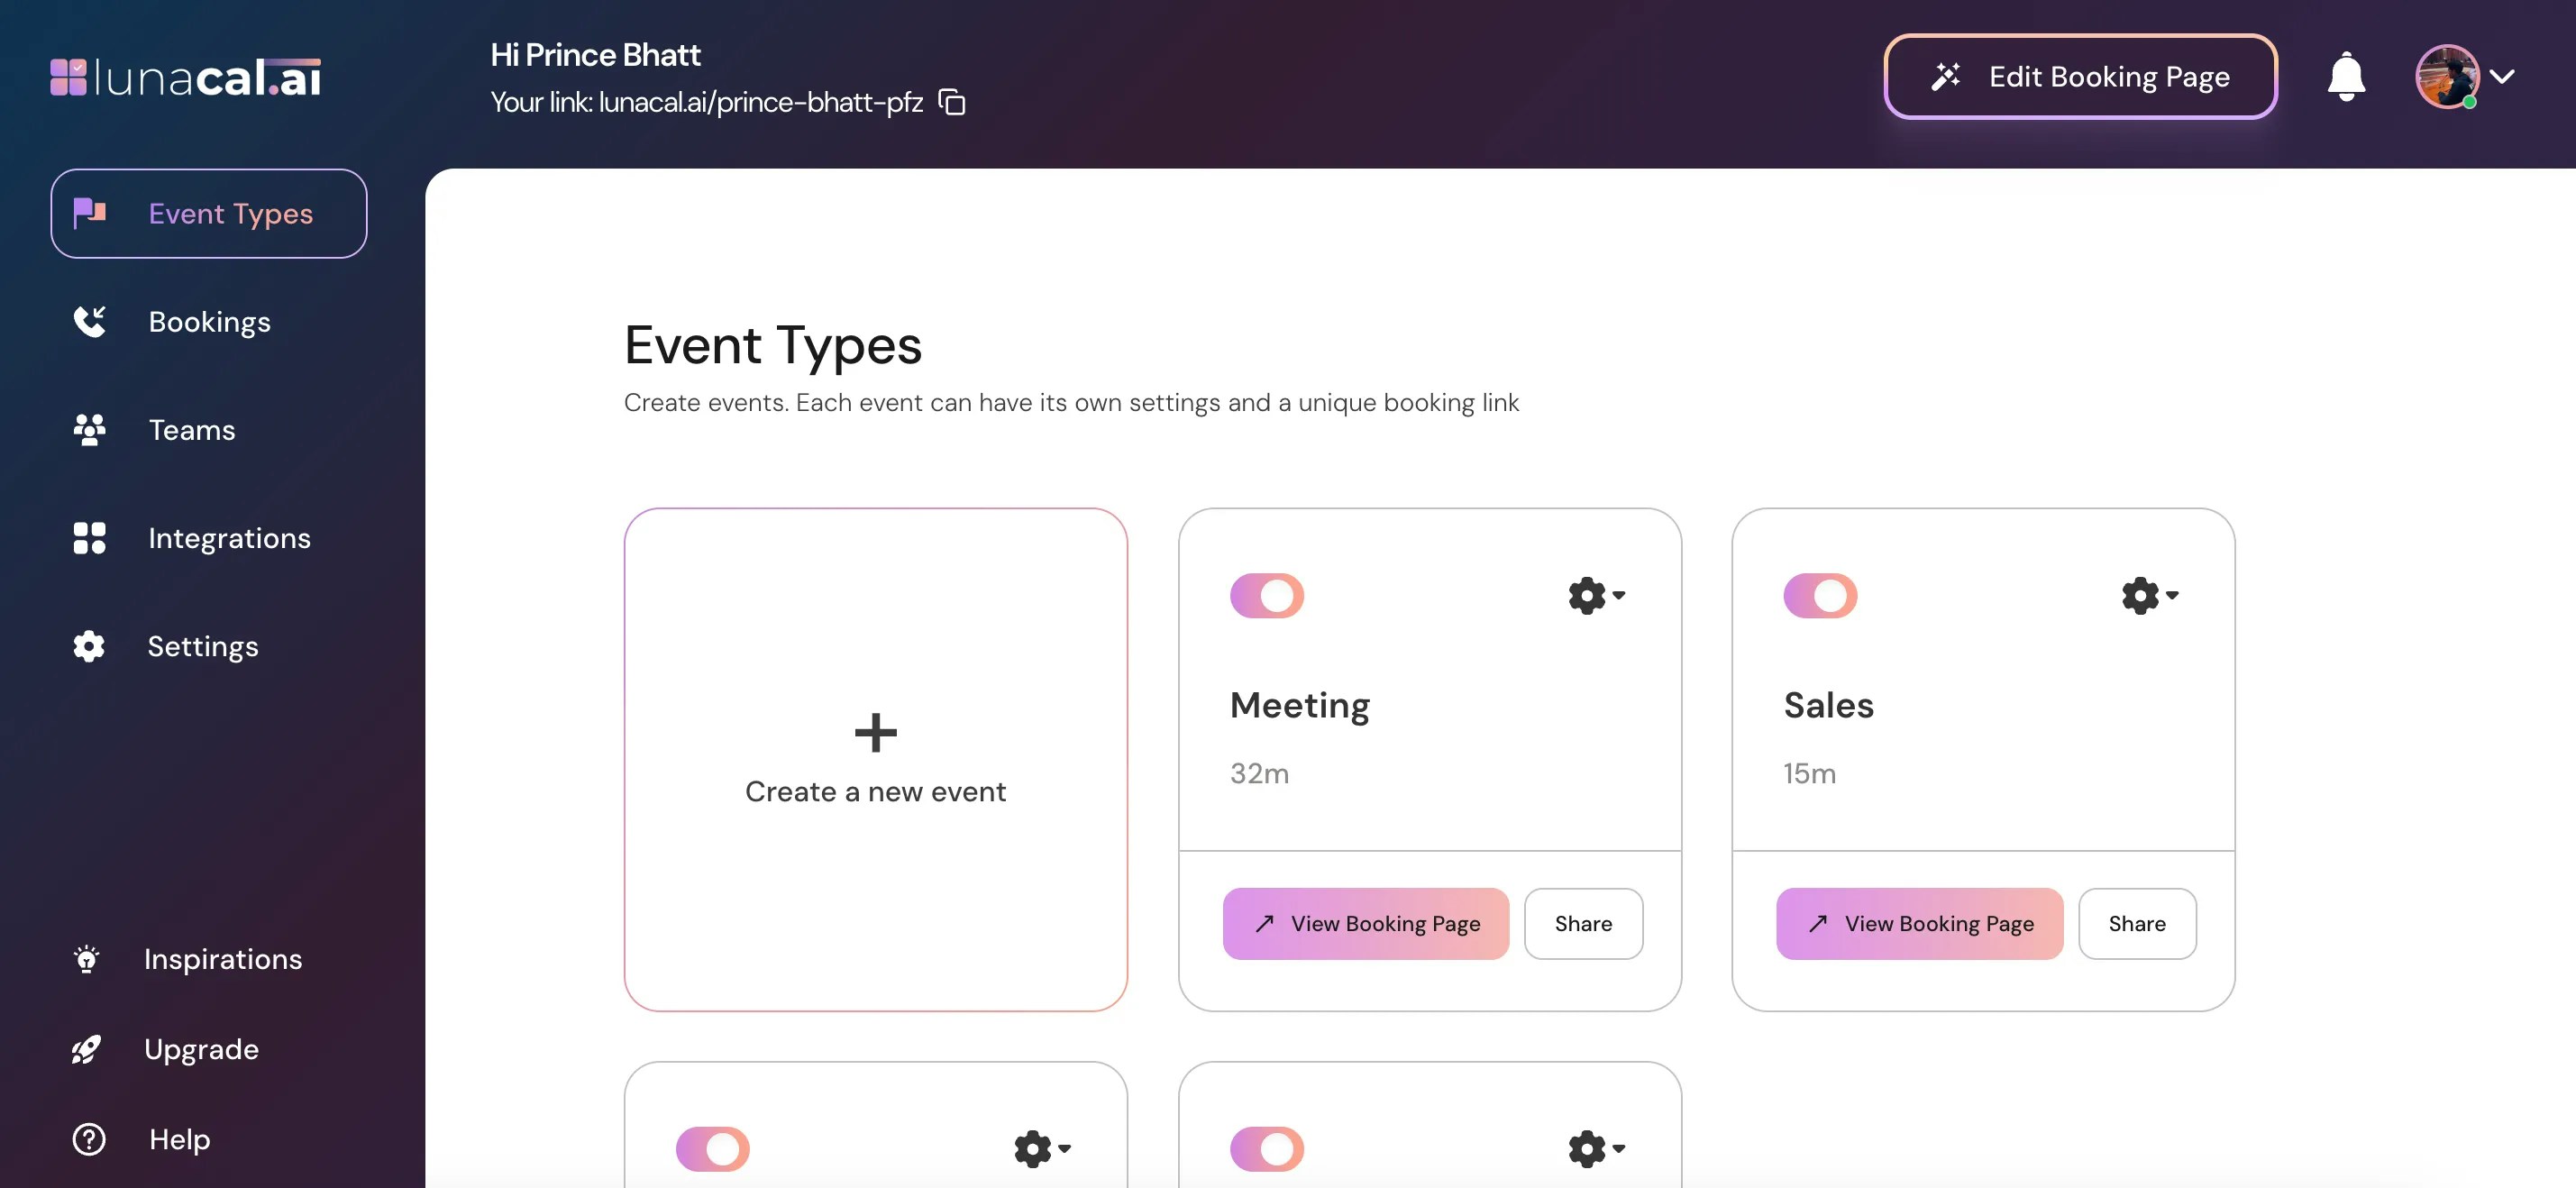Open the notifications bell
Viewport: 2576px width, 1188px height.
[x=2345, y=76]
